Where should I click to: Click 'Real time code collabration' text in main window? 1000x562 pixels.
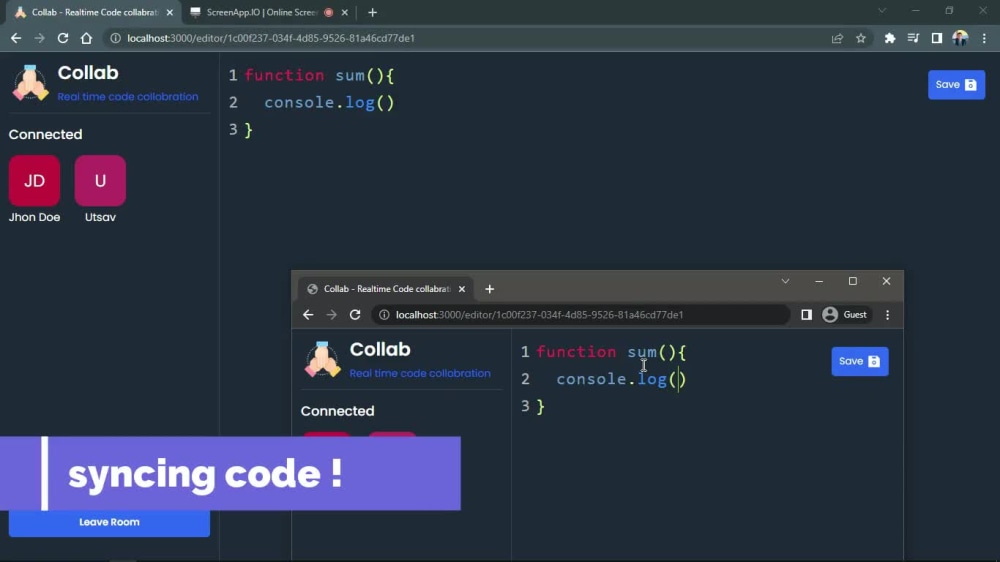pyautogui.click(x=128, y=97)
